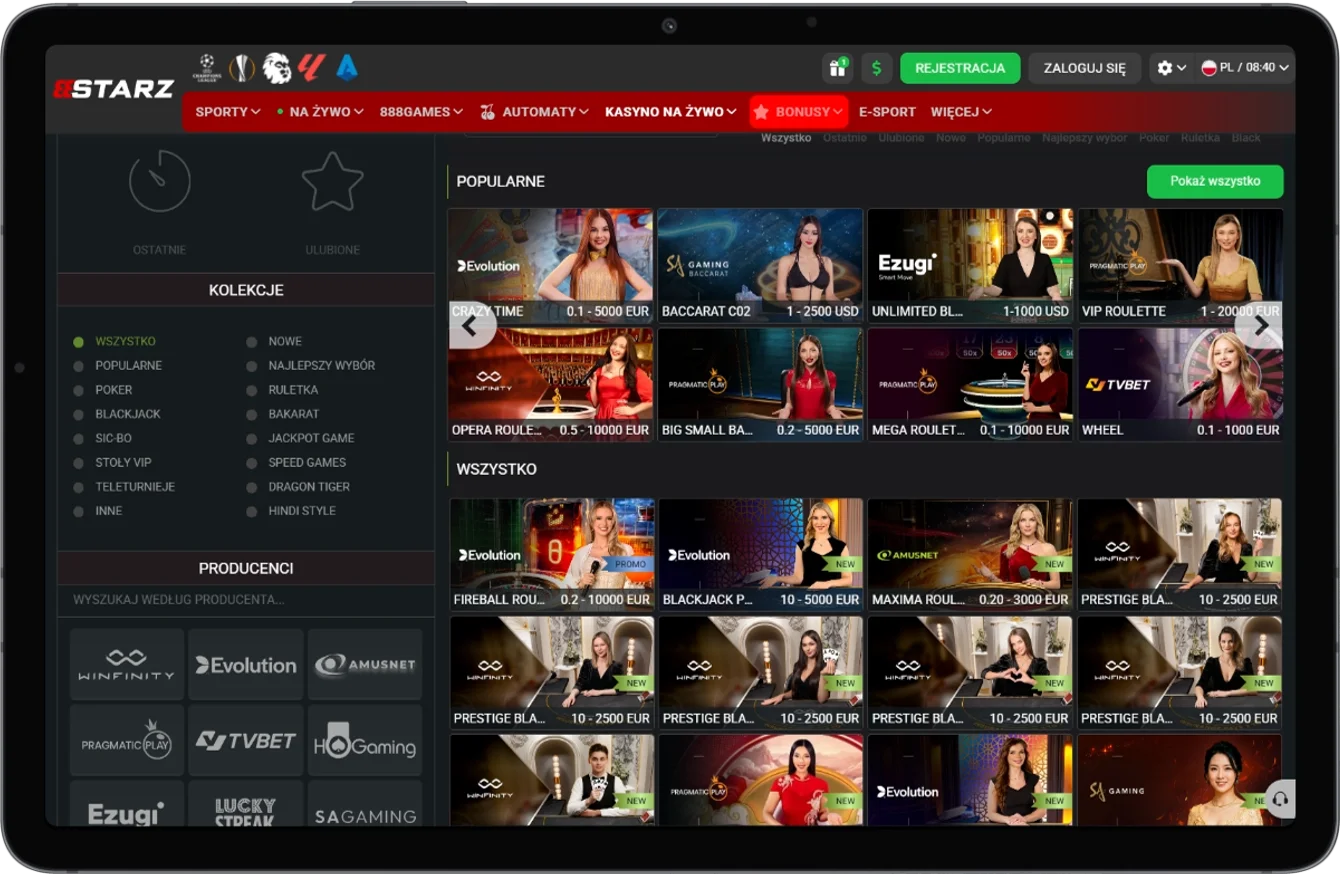Image resolution: width=1340 pixels, height=874 pixels.
Task: Expand the Więcej menu
Action: [961, 112]
